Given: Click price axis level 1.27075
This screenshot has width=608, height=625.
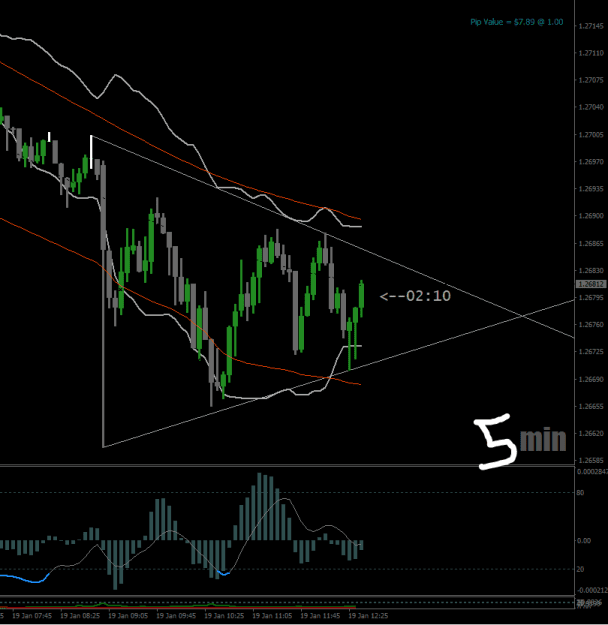Looking at the screenshot, I should 590,80.
